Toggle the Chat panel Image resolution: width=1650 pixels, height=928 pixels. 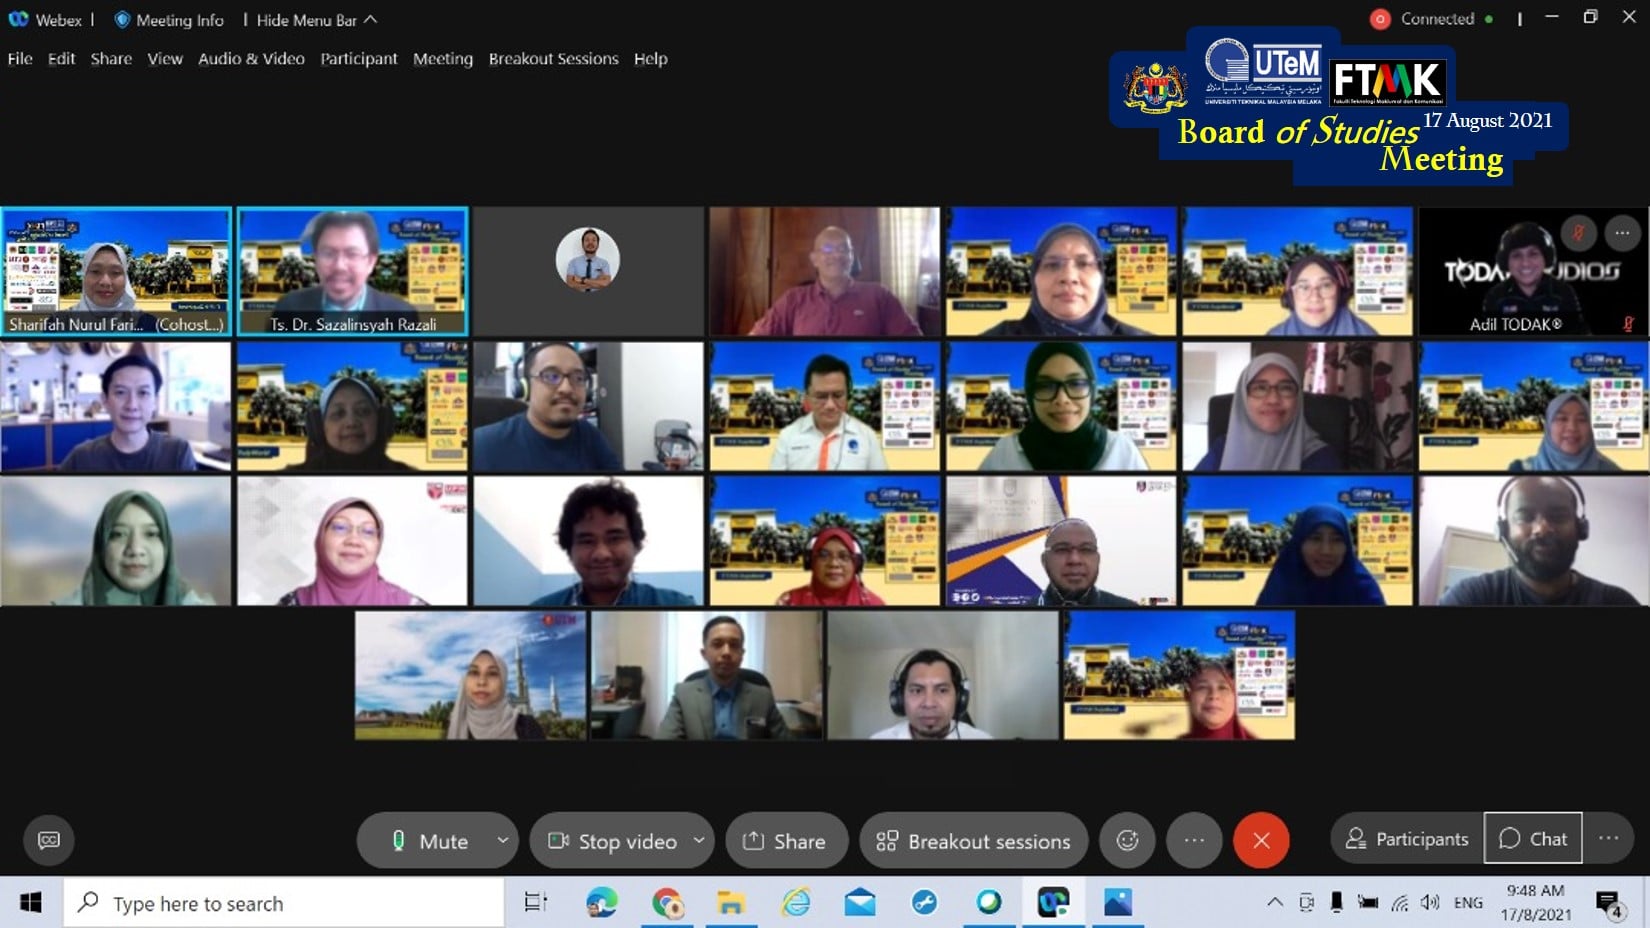tap(1532, 839)
